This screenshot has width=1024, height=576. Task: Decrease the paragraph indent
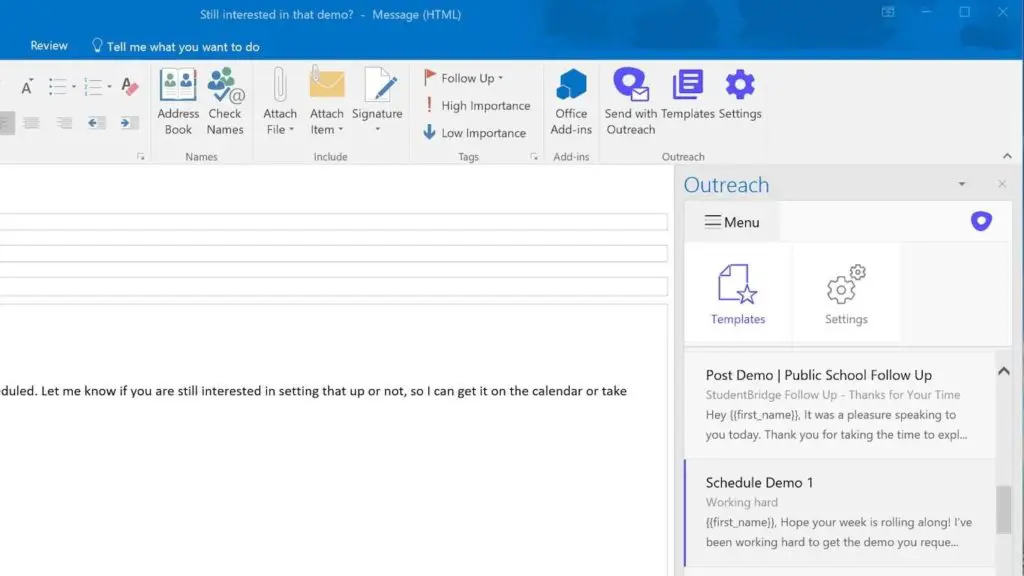[x=96, y=123]
